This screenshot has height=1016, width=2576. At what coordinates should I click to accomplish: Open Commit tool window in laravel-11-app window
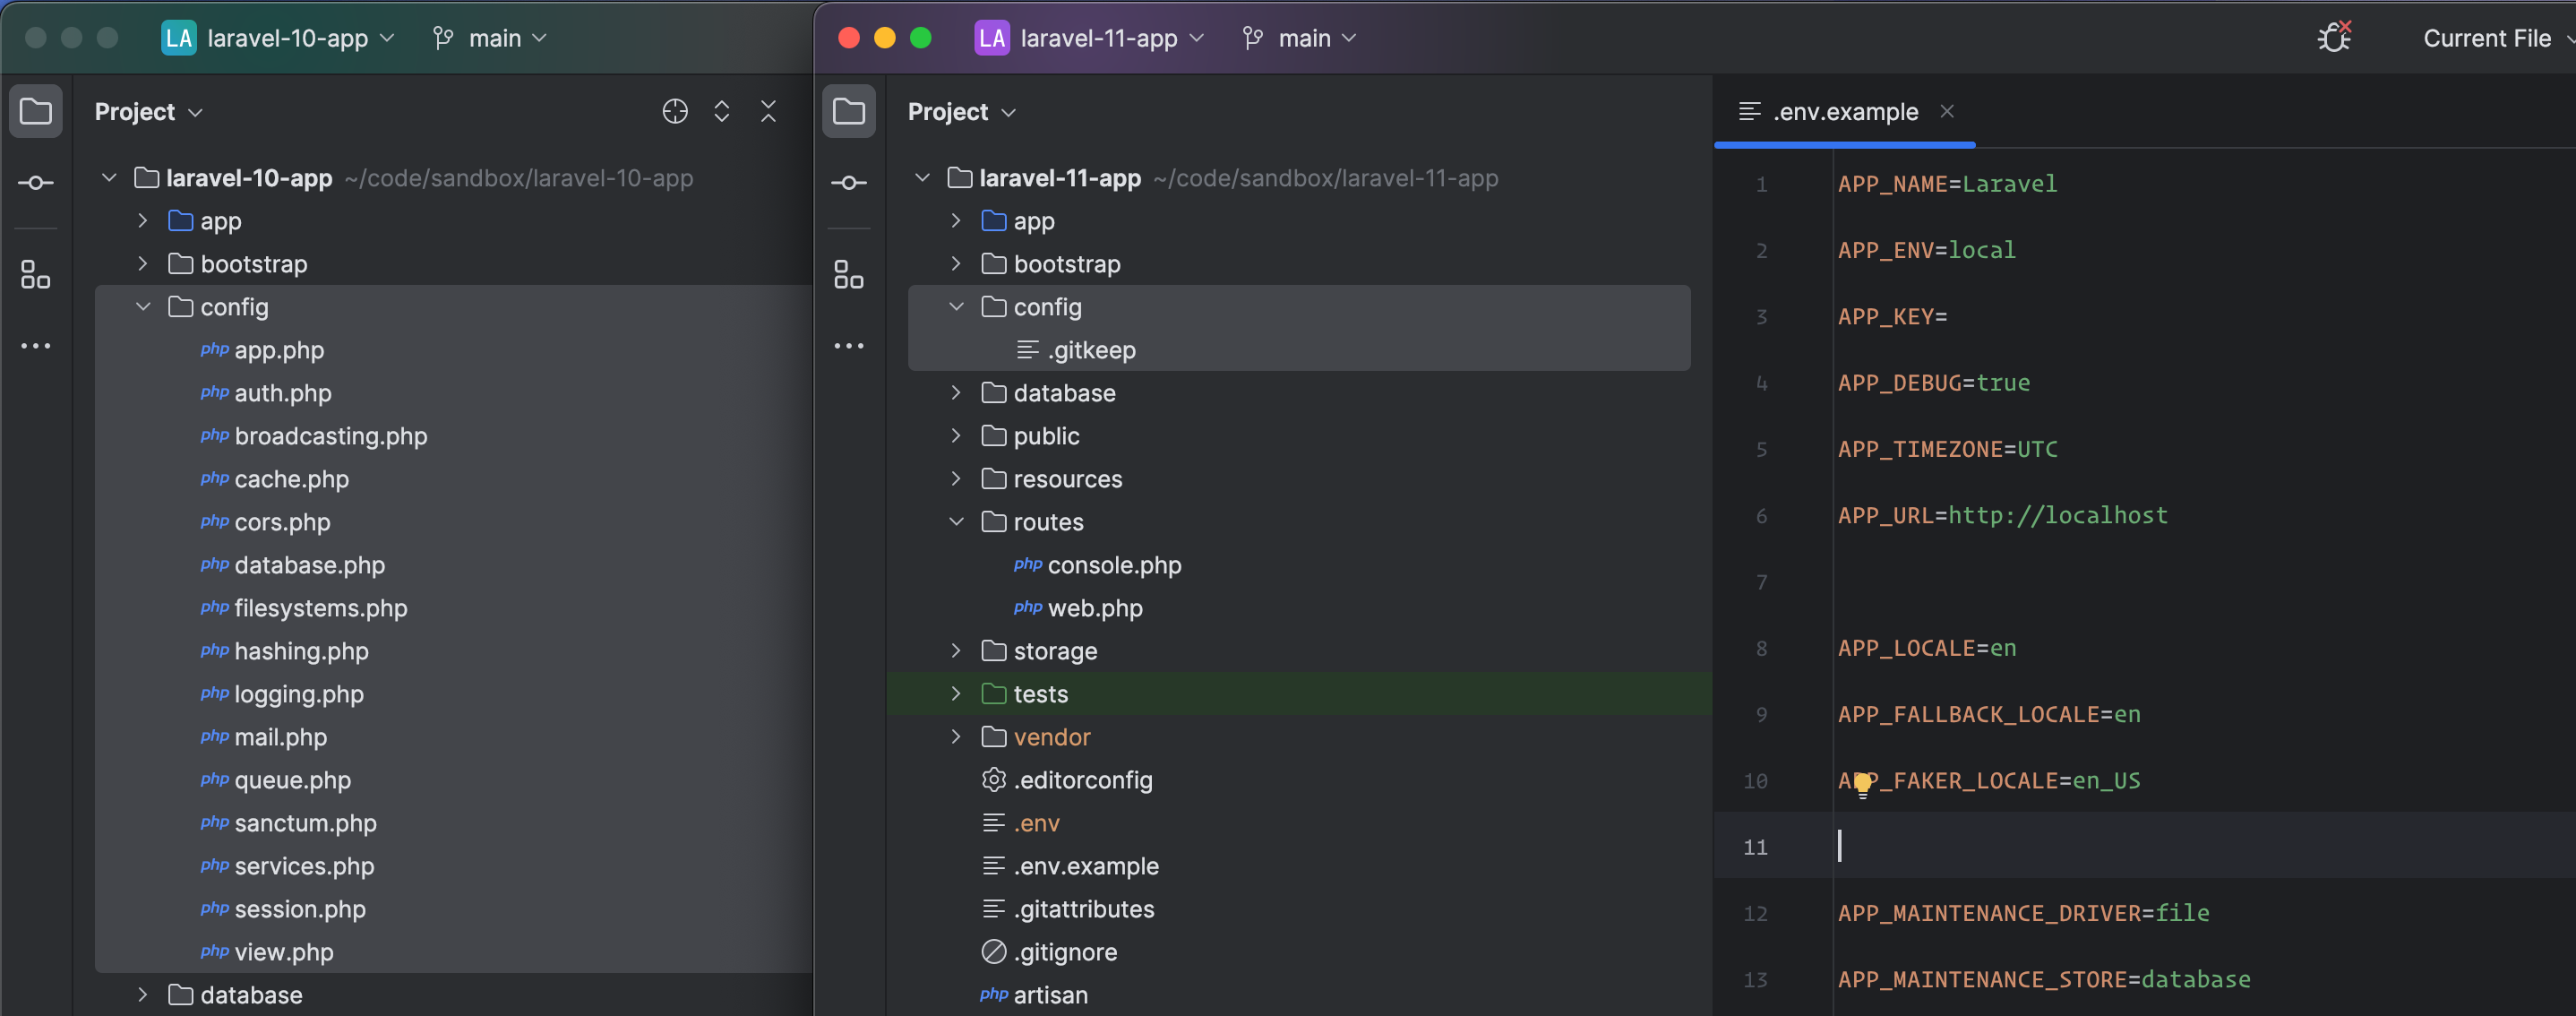tap(849, 183)
